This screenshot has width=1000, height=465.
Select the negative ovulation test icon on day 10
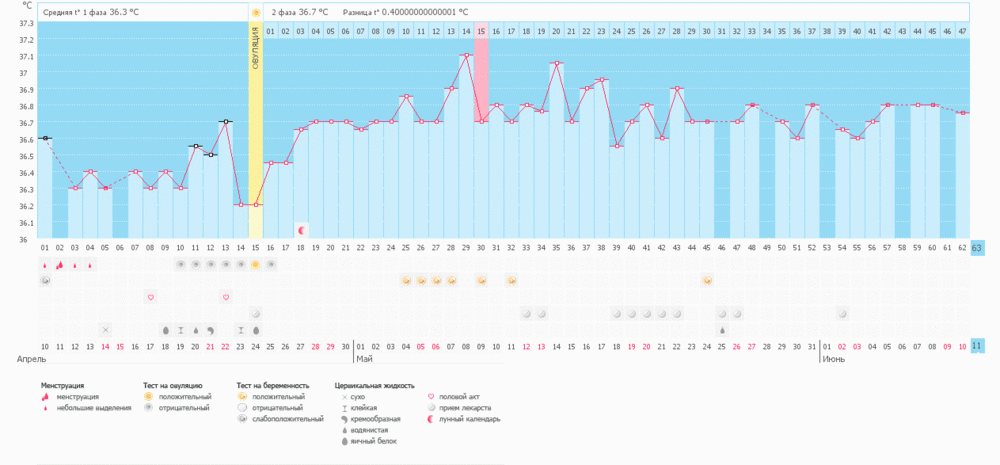pyautogui.click(x=180, y=264)
